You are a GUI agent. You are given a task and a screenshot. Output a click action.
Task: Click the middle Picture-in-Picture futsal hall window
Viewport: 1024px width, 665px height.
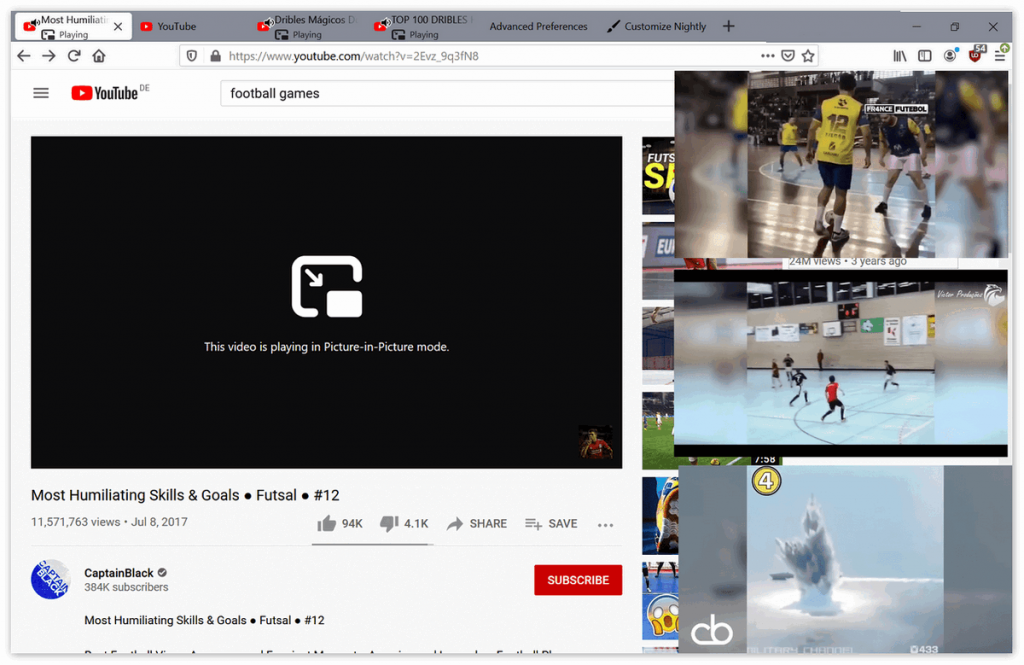tap(840, 363)
